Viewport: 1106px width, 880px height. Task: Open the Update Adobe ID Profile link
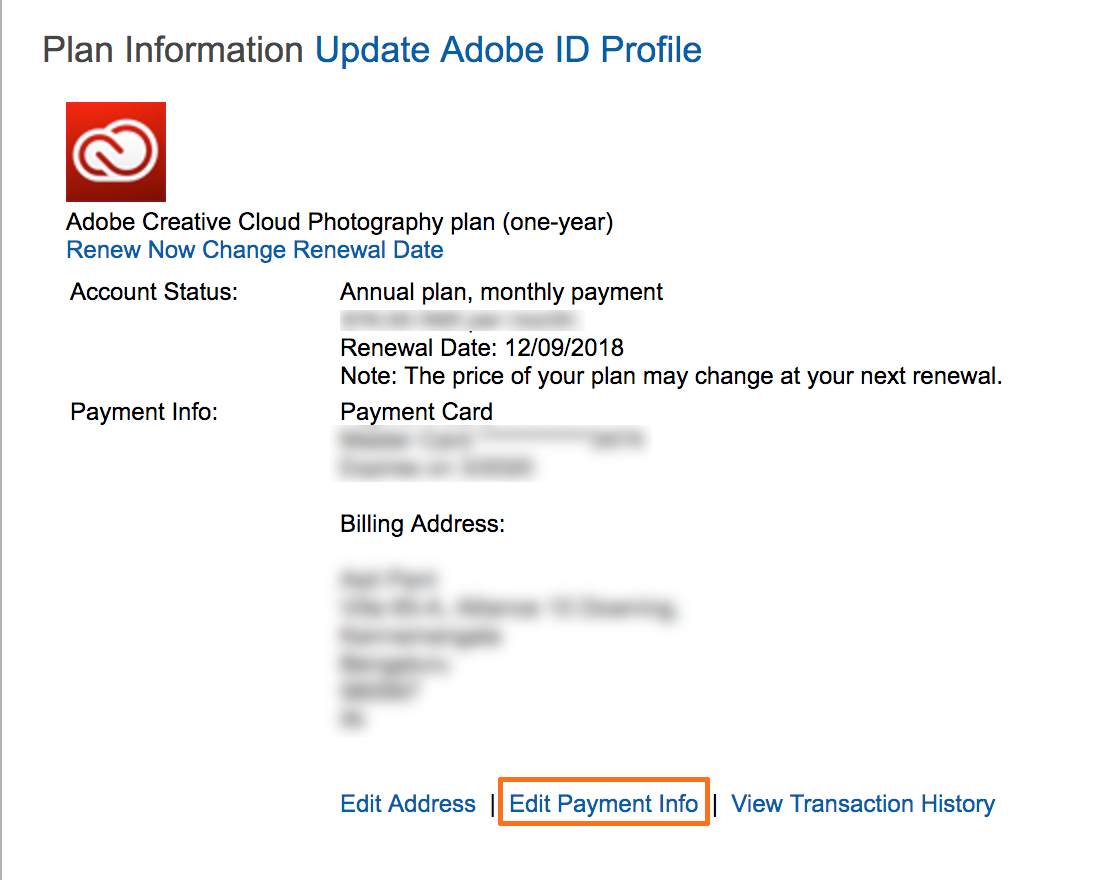(x=508, y=49)
